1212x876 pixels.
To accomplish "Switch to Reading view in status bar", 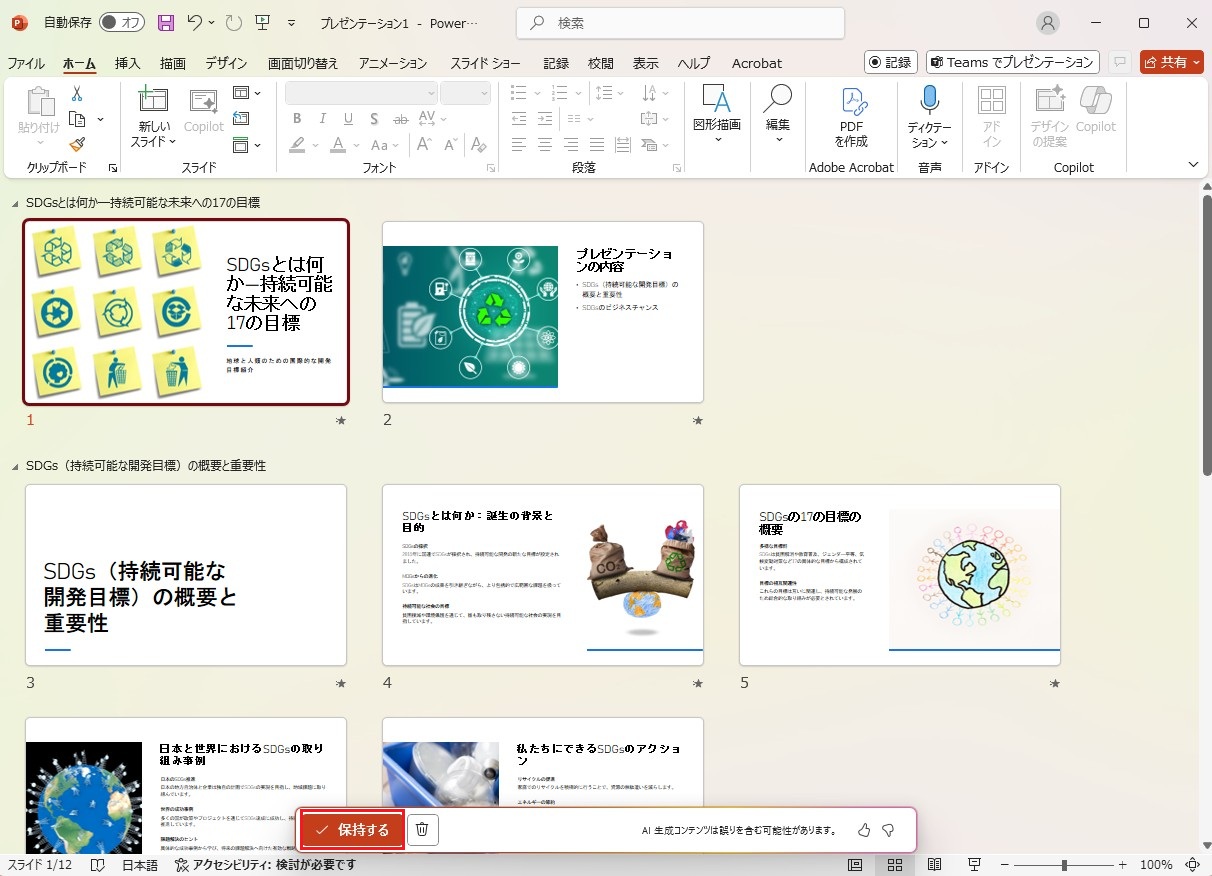I will (x=934, y=864).
